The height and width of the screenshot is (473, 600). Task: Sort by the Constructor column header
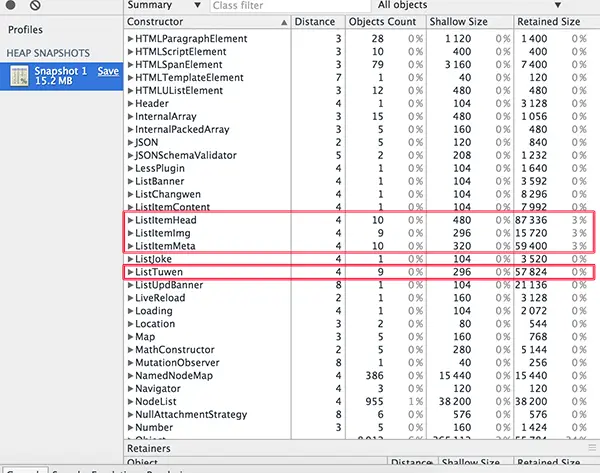(207, 22)
